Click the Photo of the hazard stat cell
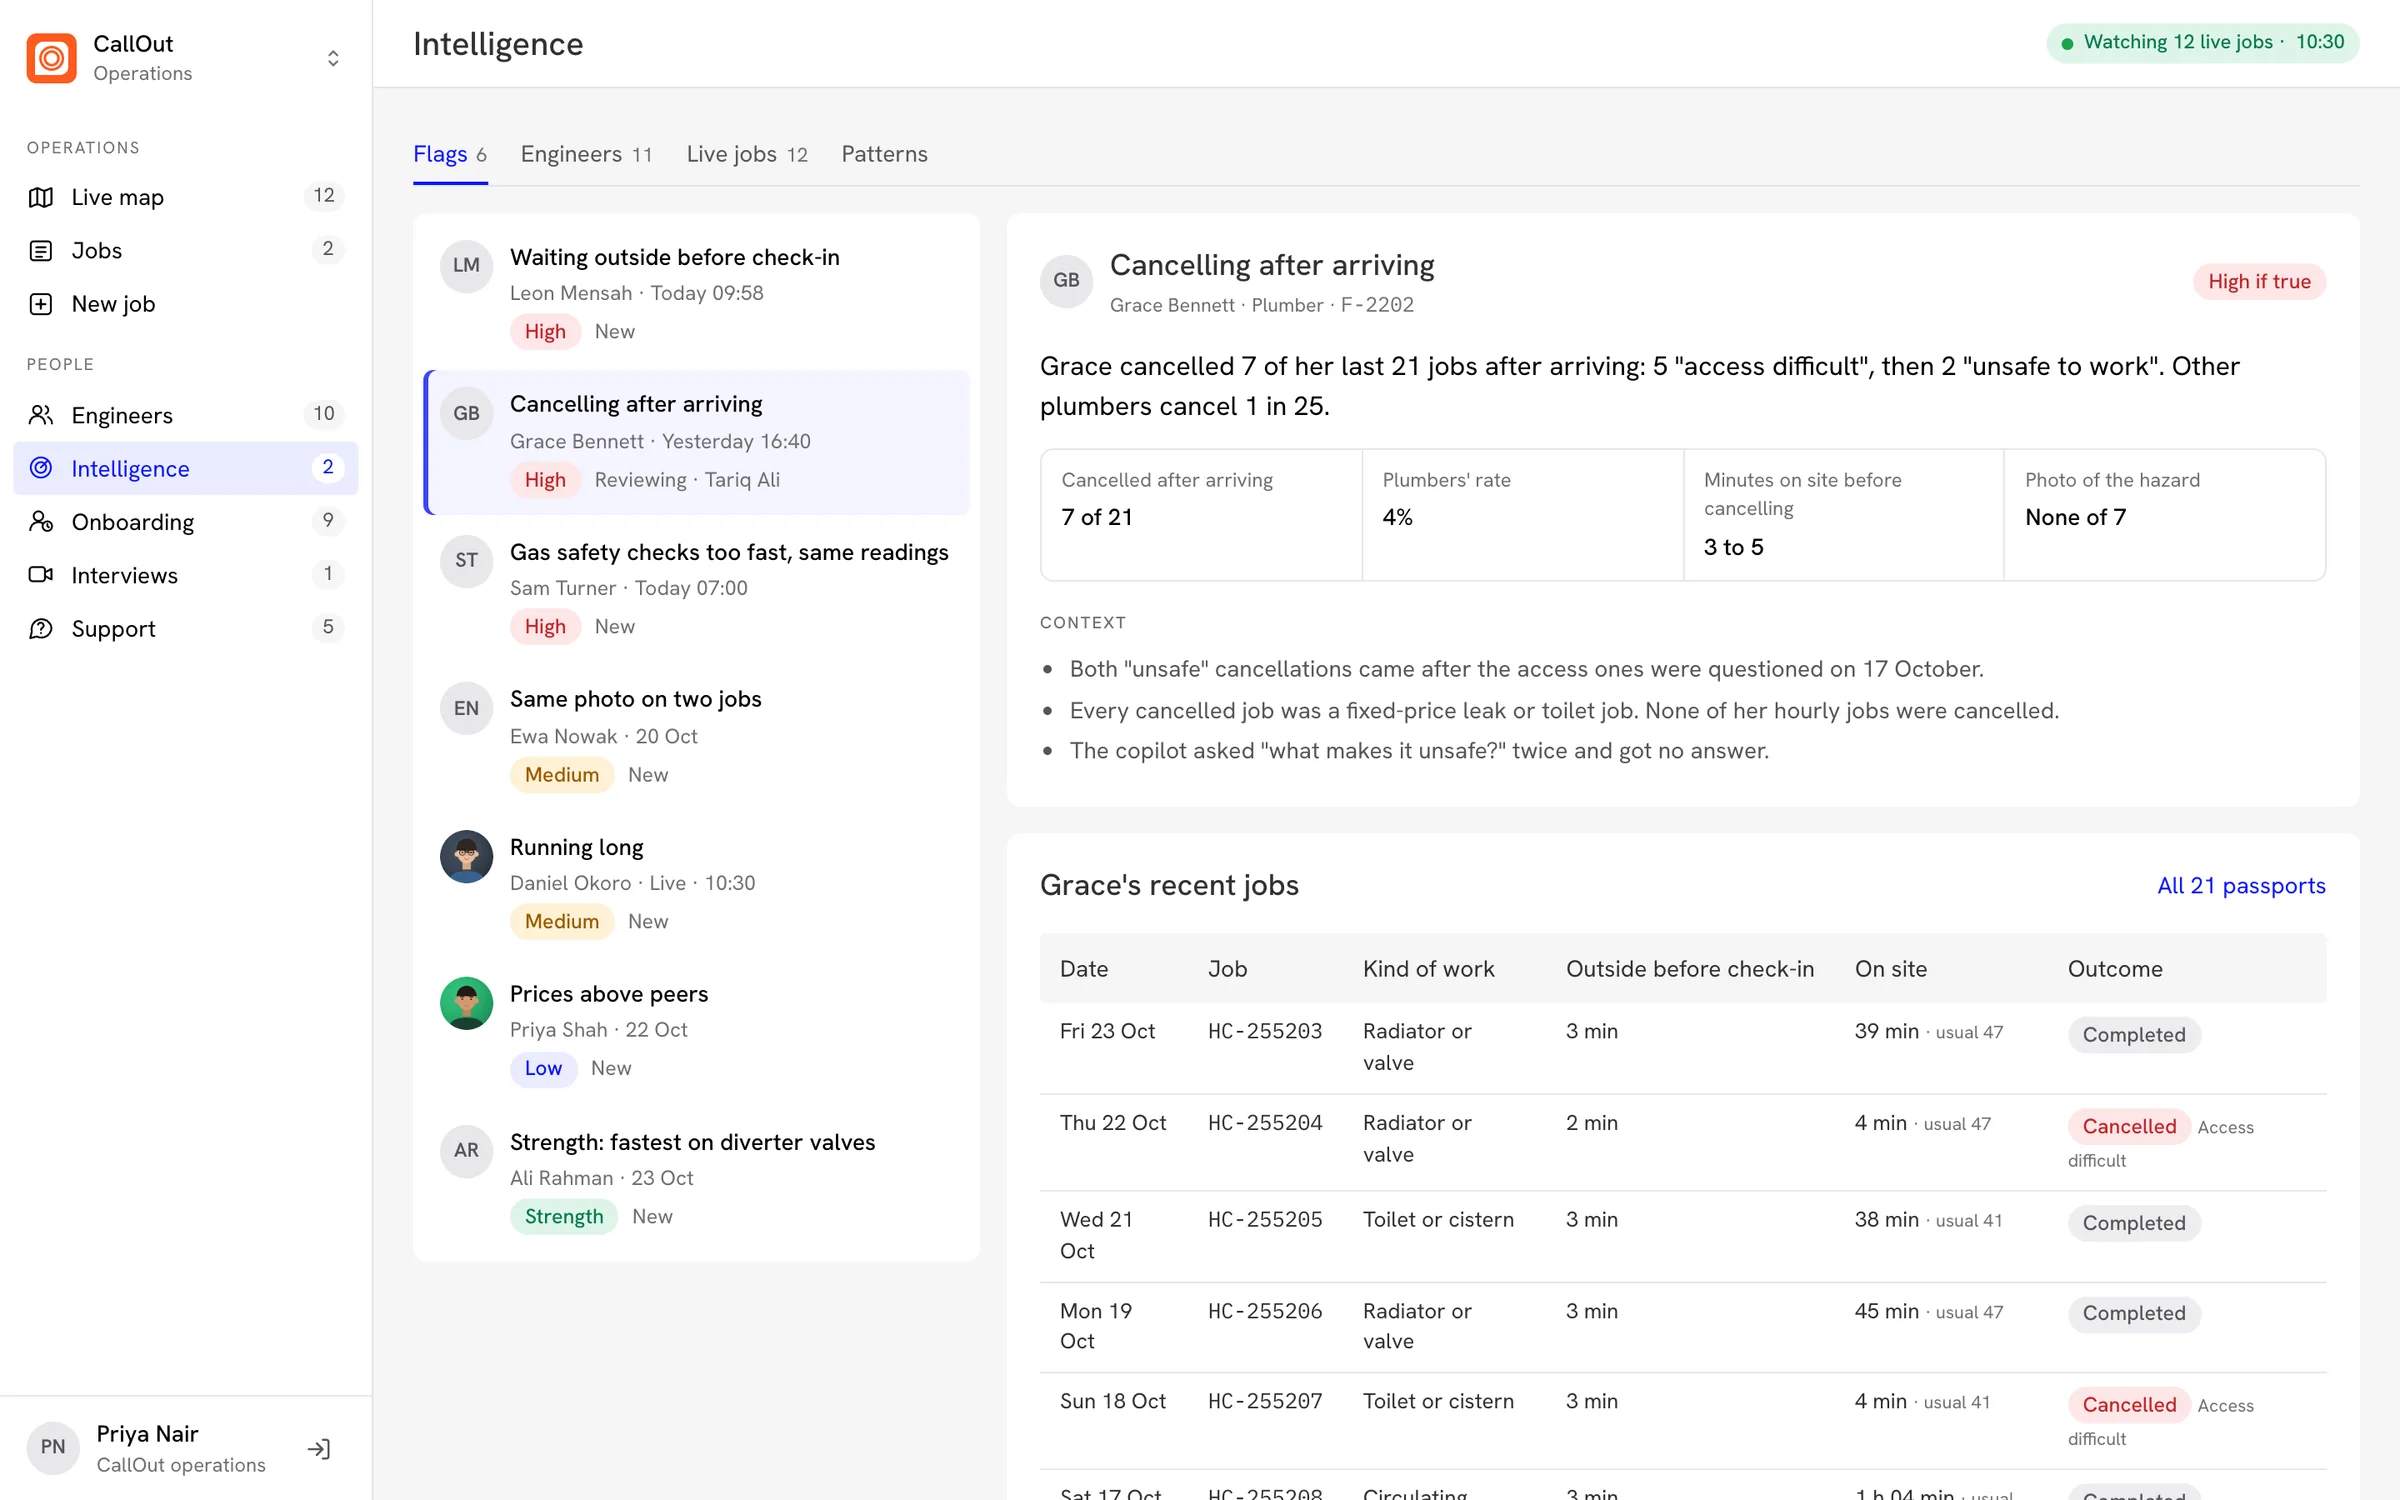The height and width of the screenshot is (1500, 2400). pyautogui.click(x=2164, y=515)
